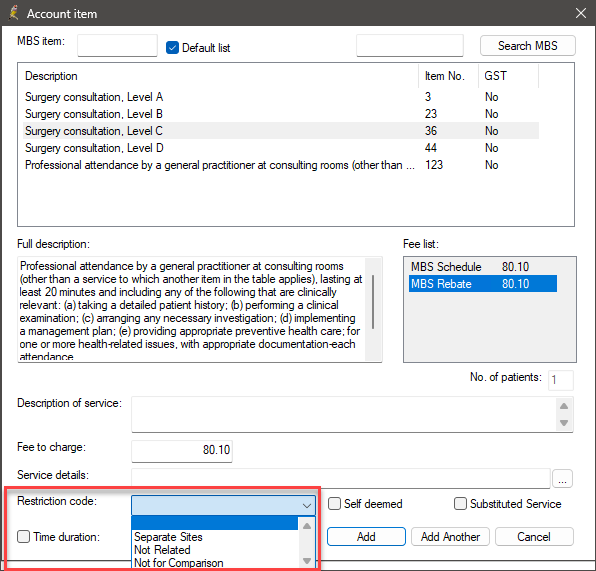
Task: Tick the Substituted Service checkbox
Action: click(460, 504)
